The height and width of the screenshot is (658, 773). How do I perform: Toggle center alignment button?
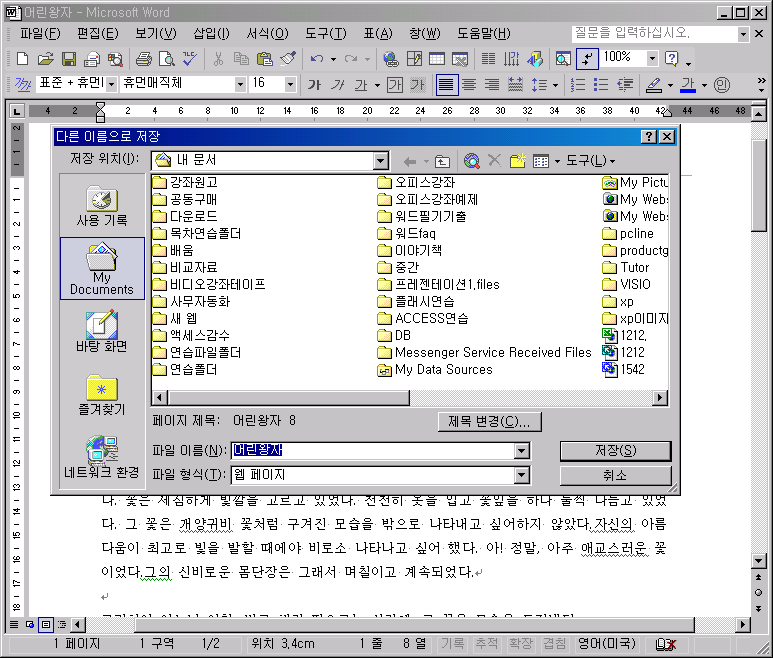pyautogui.click(x=469, y=85)
